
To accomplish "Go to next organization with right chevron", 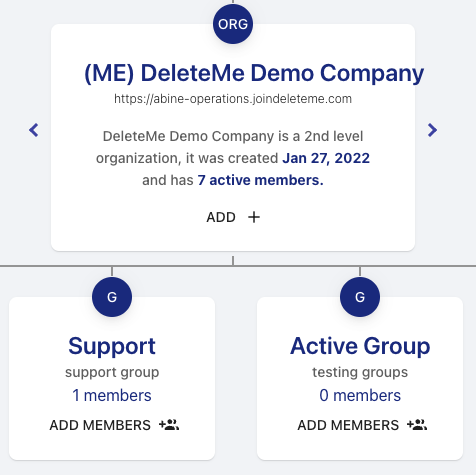I will click(x=432, y=130).
